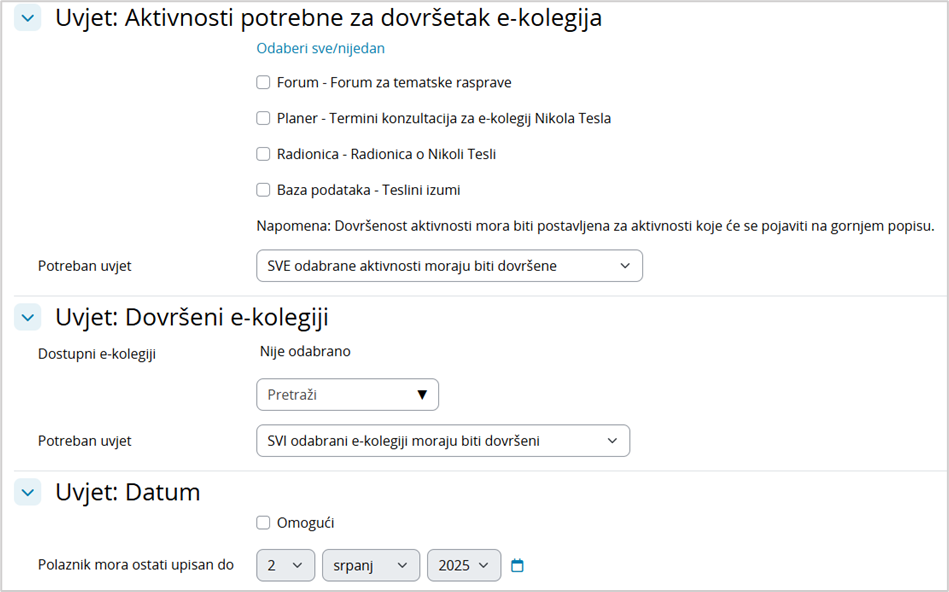Viewport: 949px width, 592px height.
Task: Collapse the 'Uvjet: Datum' section chevron
Action: click(x=28, y=492)
